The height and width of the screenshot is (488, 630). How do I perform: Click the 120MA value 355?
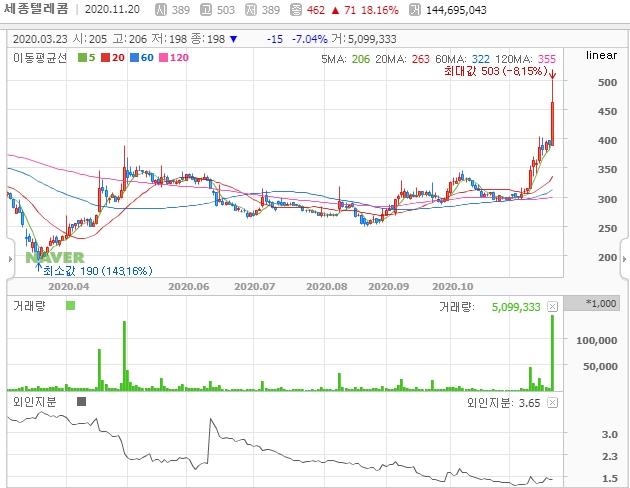(547, 59)
